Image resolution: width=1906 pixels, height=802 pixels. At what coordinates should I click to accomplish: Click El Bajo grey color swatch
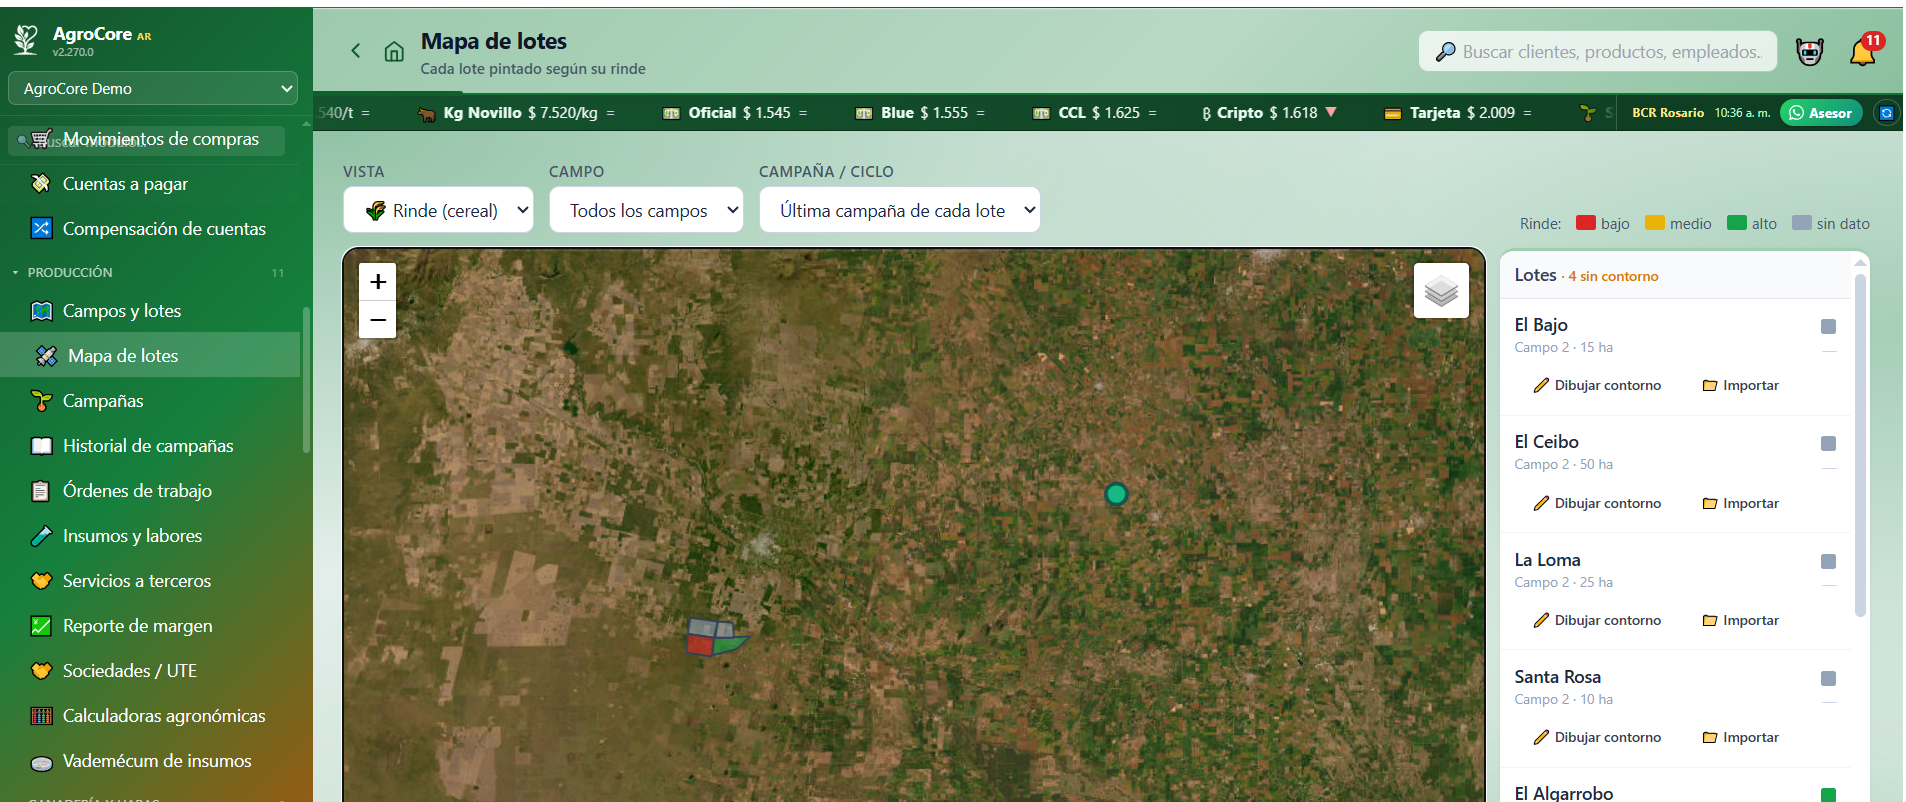[x=1828, y=326]
